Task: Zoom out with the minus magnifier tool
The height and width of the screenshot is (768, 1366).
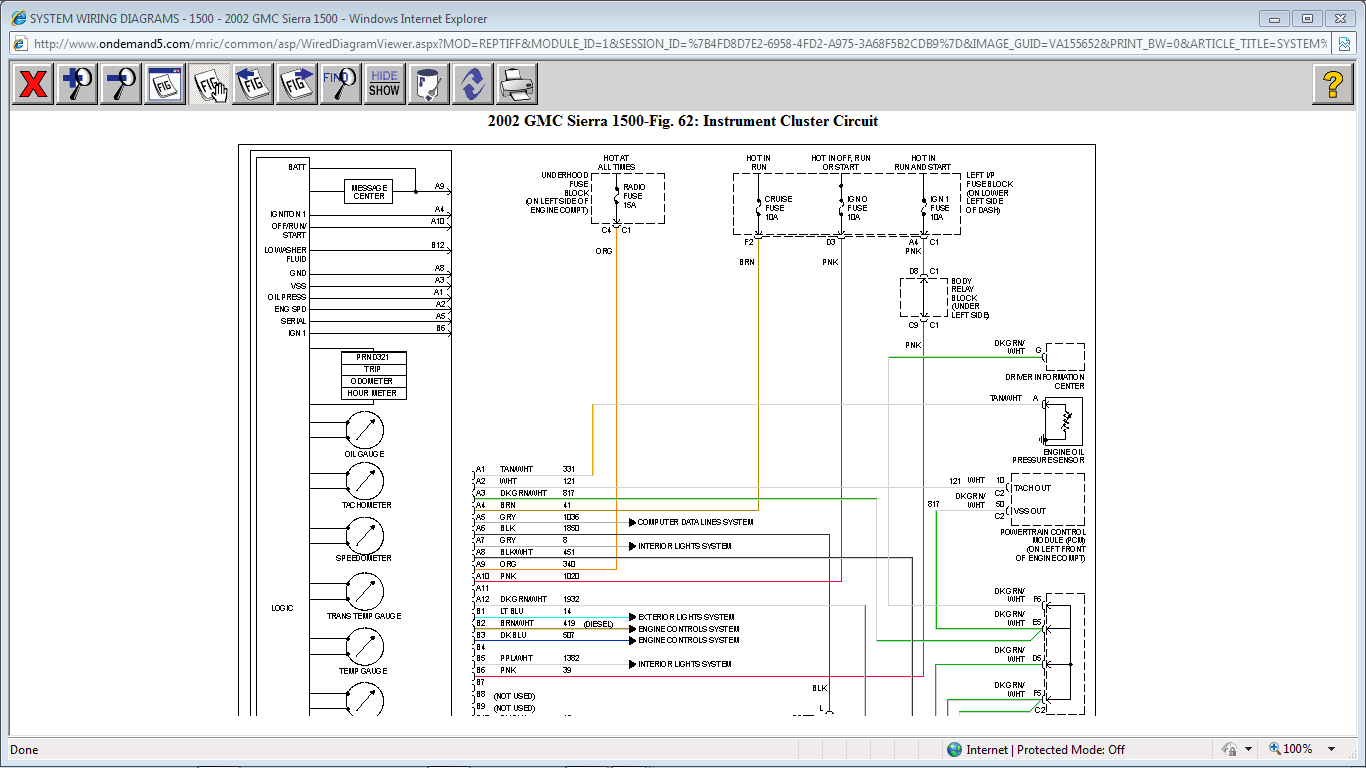Action: [x=121, y=84]
